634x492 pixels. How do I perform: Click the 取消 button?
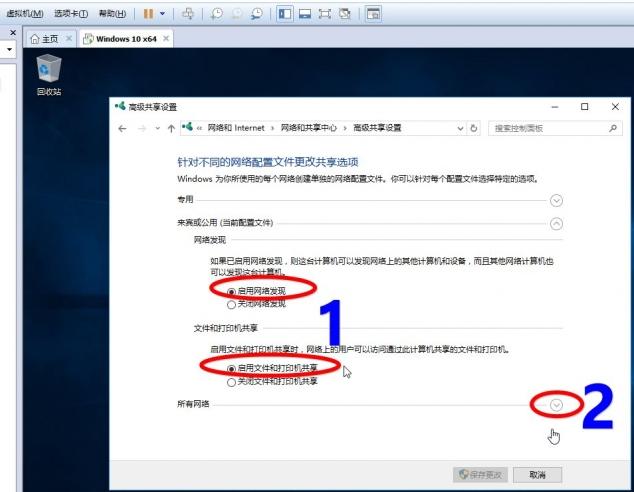(x=537, y=475)
